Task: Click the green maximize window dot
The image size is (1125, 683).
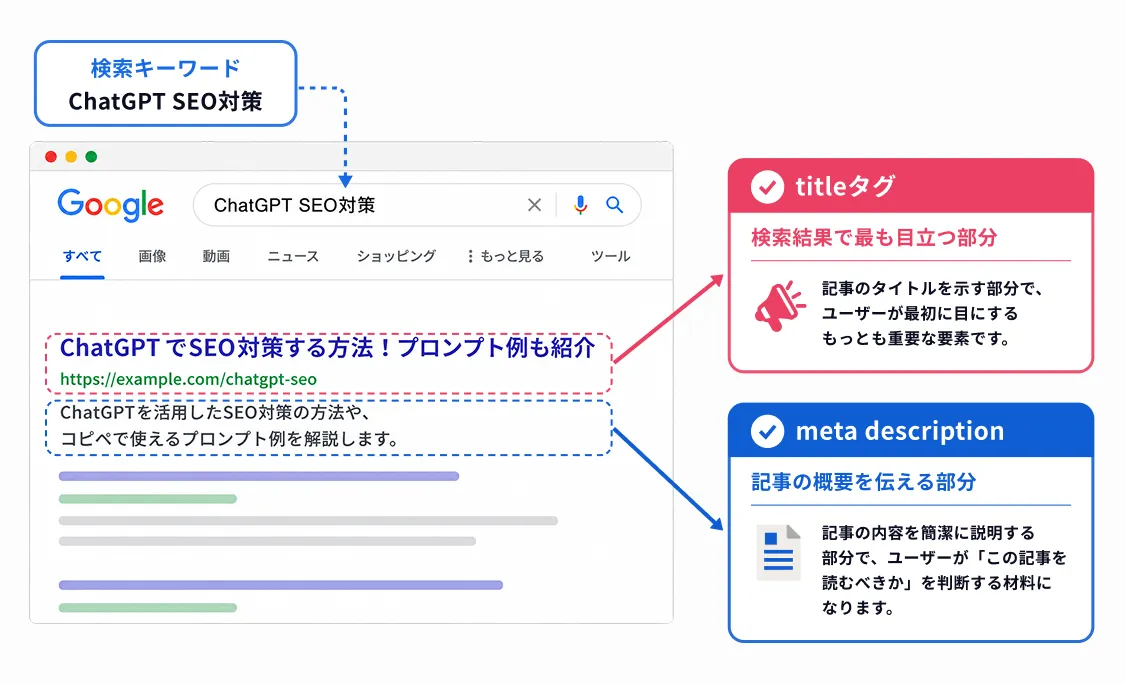Action: 91,156
